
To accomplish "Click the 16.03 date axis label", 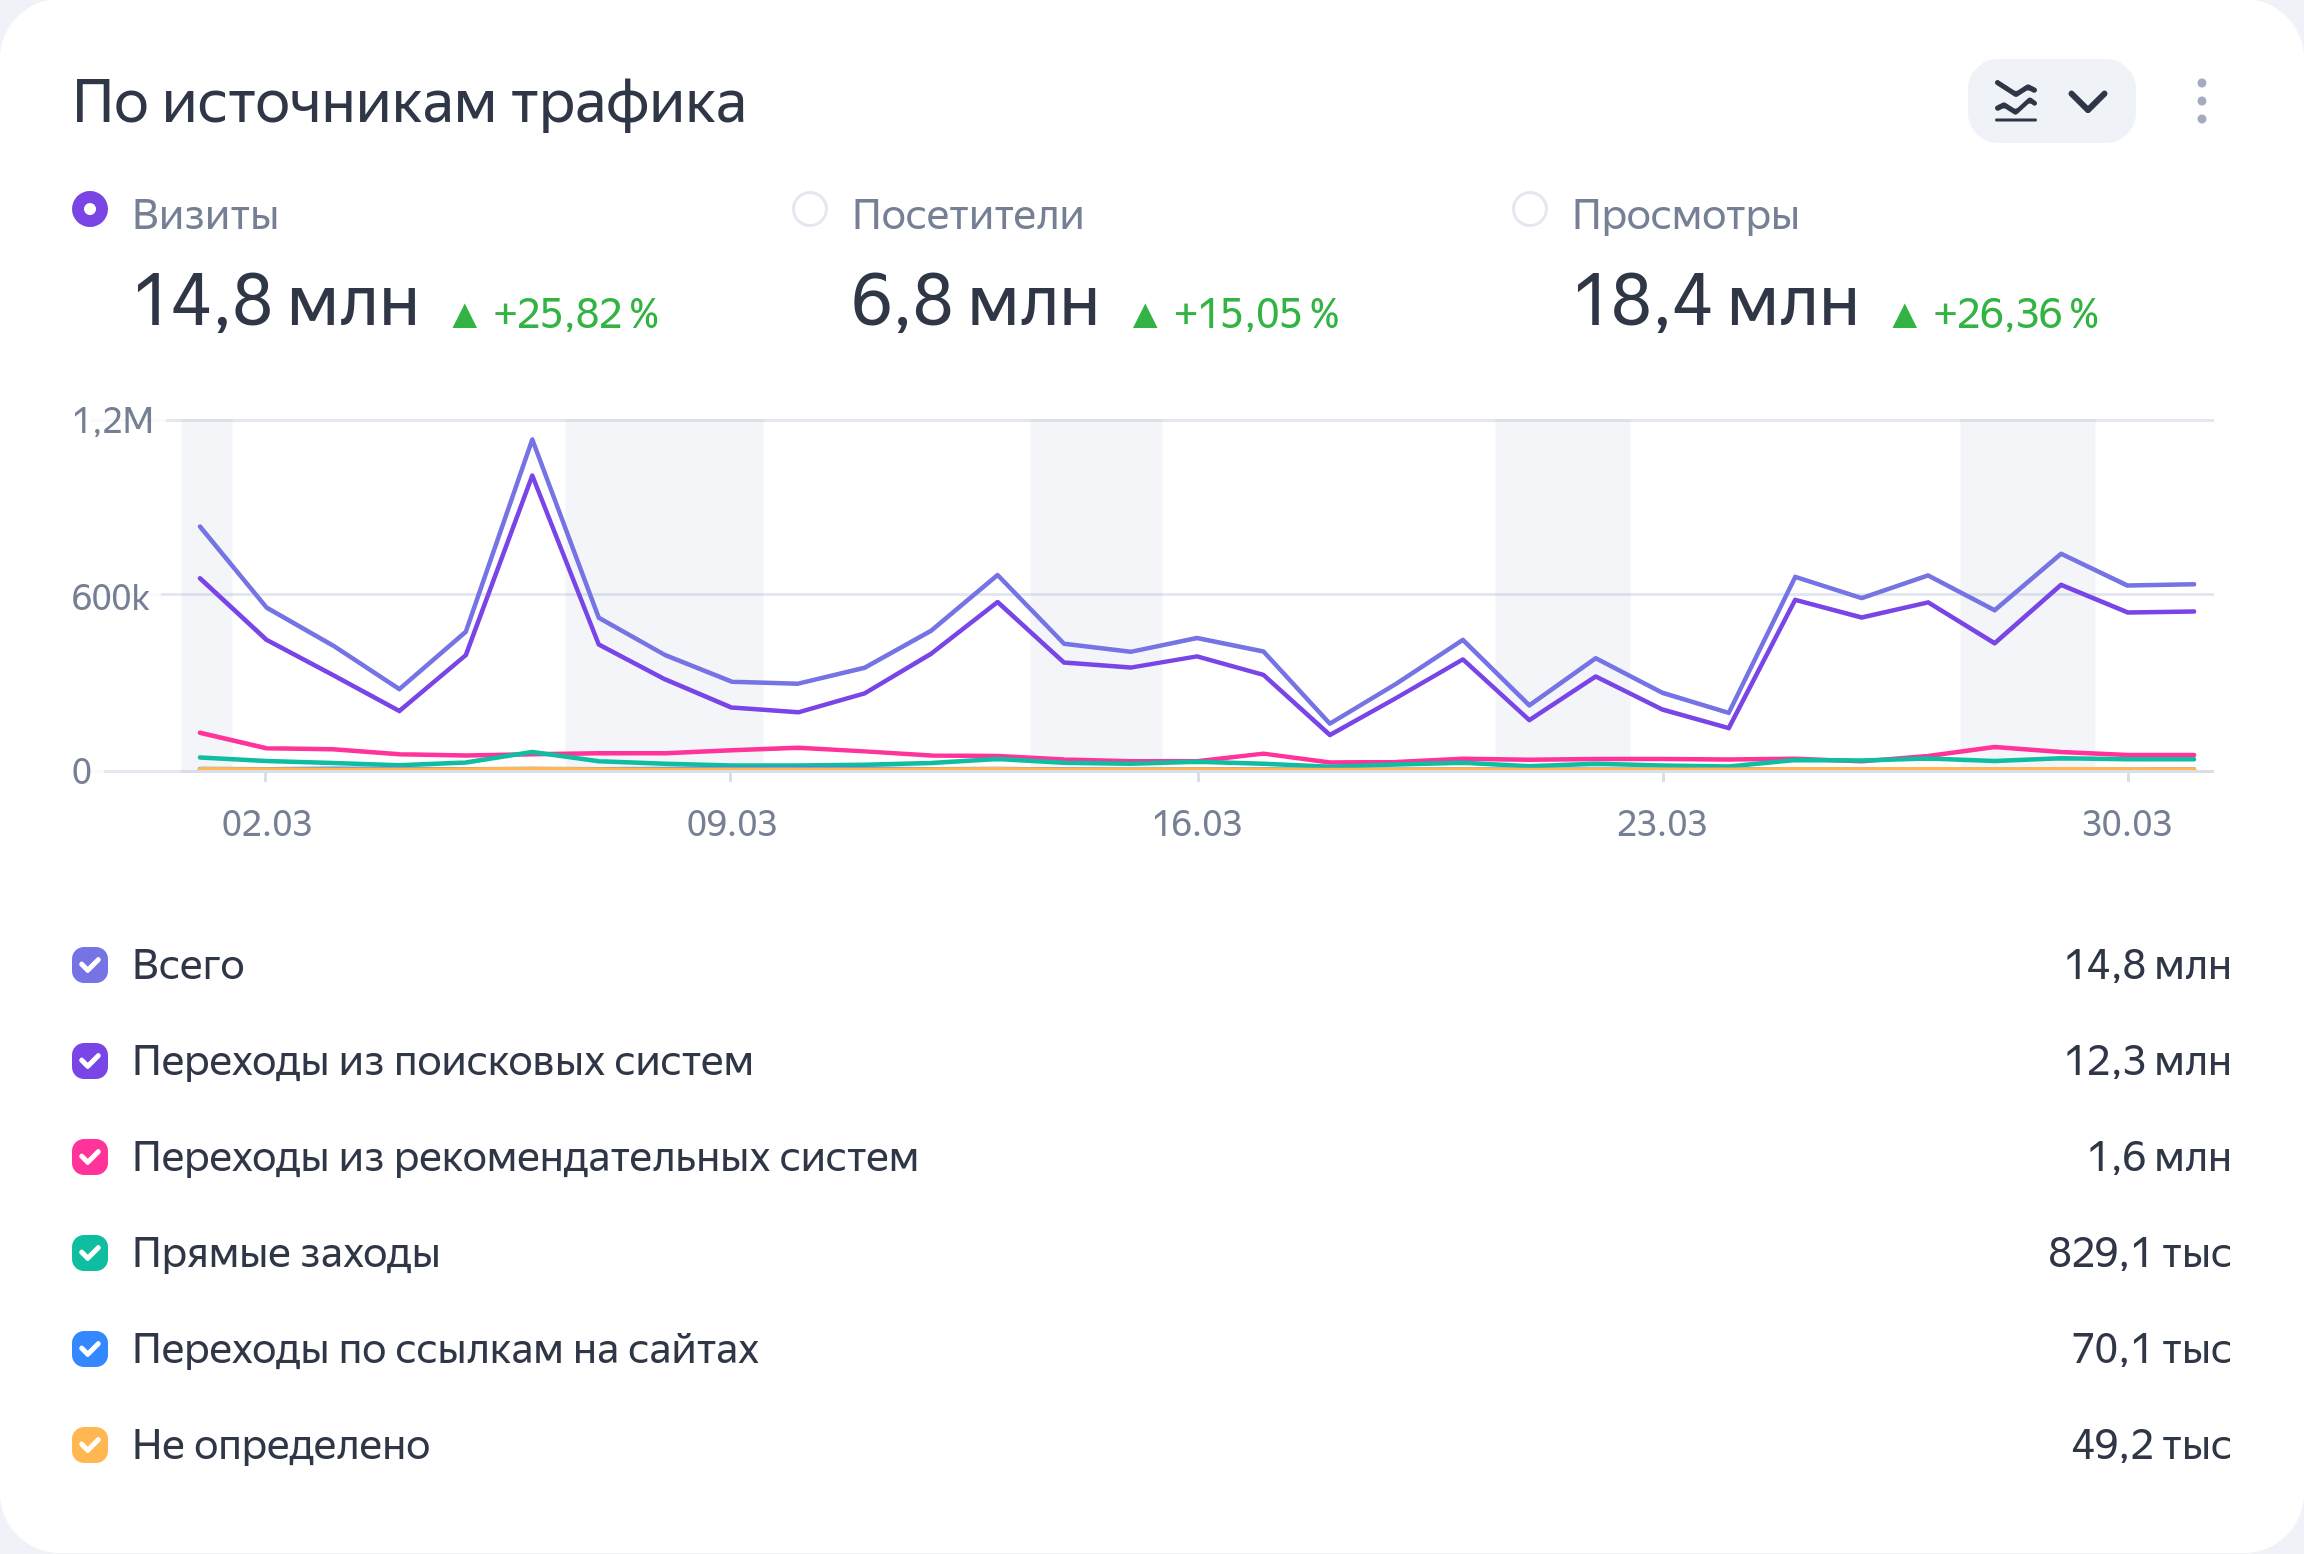I will pos(1197,824).
